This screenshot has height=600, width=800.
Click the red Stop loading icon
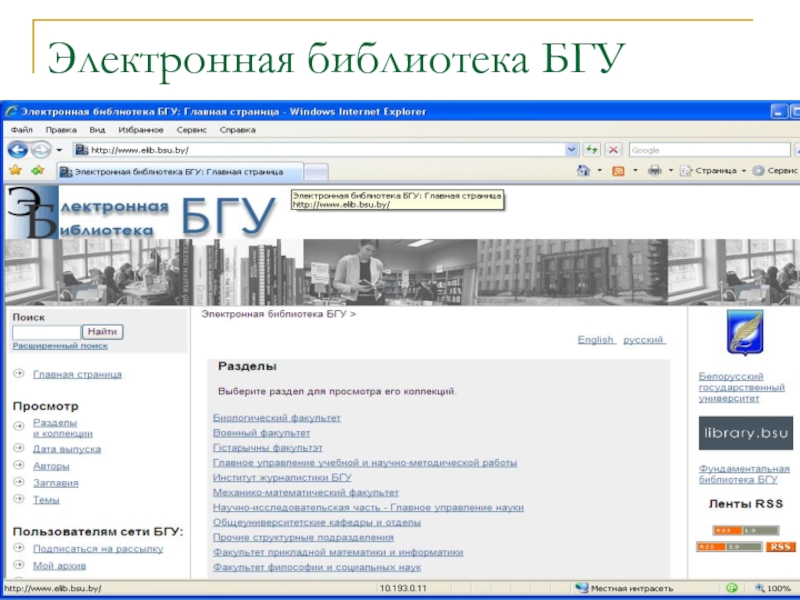[613, 149]
